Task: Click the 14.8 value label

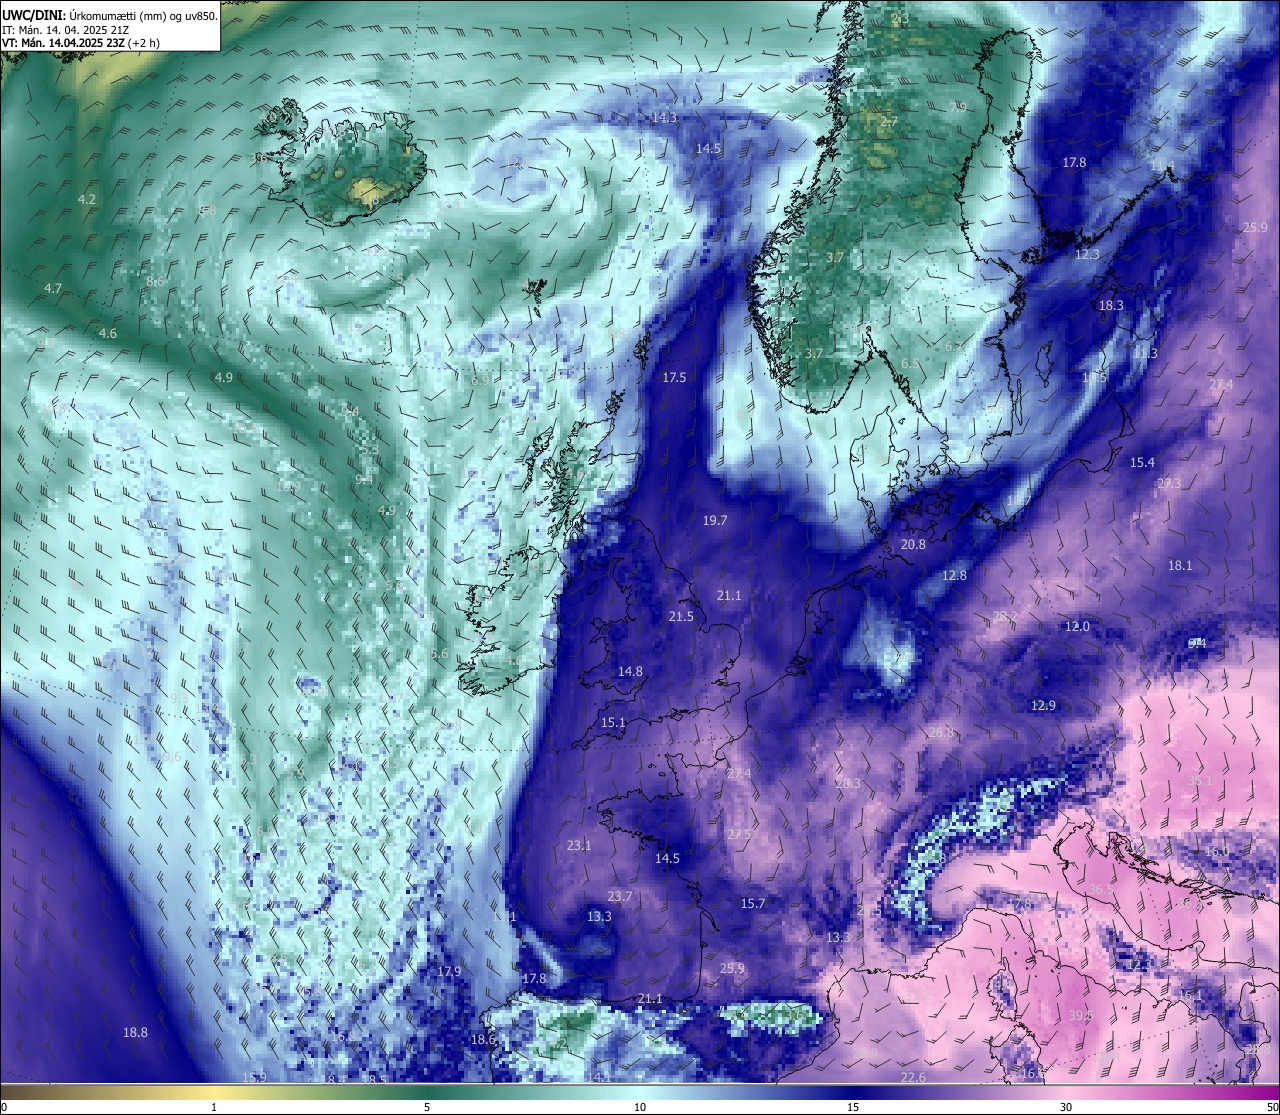Action: coord(630,672)
